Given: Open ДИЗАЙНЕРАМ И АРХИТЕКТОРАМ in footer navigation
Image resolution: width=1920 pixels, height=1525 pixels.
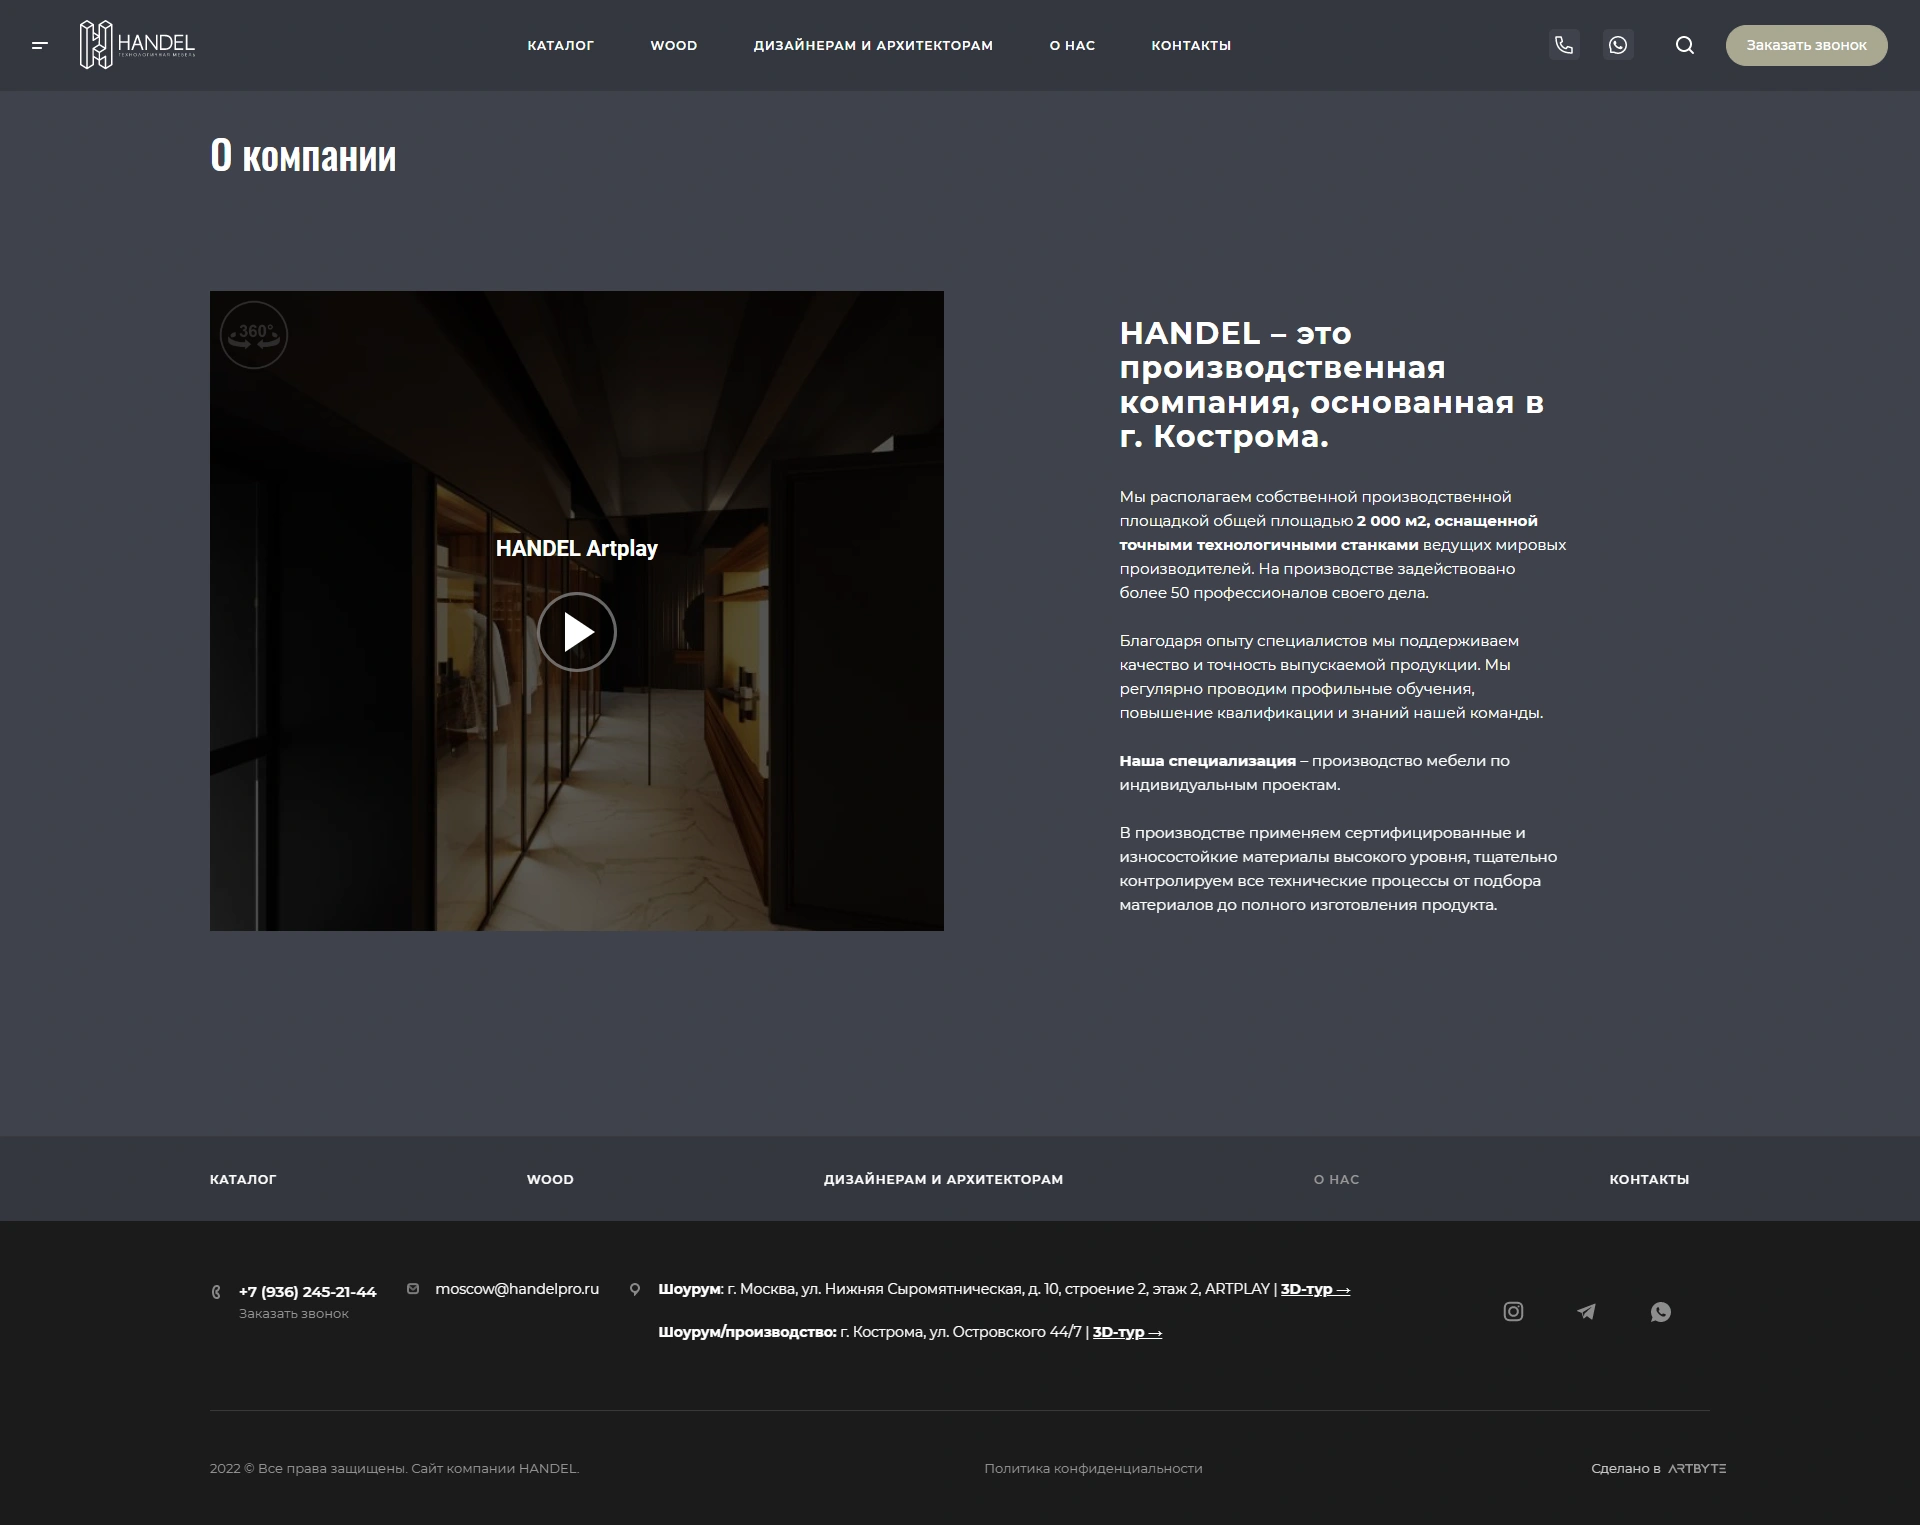Looking at the screenshot, I should (943, 1179).
